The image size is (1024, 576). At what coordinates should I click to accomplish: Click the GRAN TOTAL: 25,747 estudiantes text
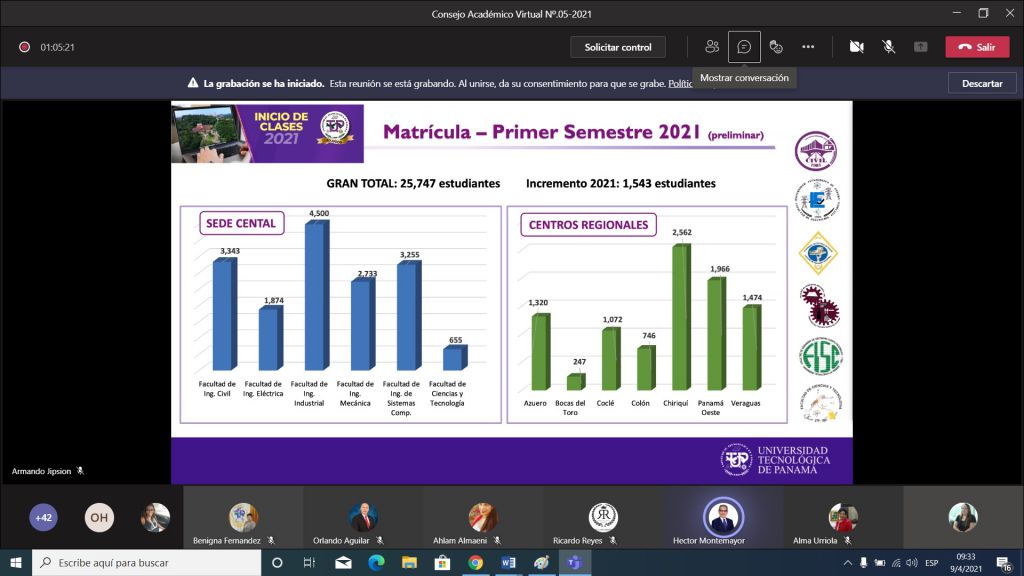coord(413,184)
